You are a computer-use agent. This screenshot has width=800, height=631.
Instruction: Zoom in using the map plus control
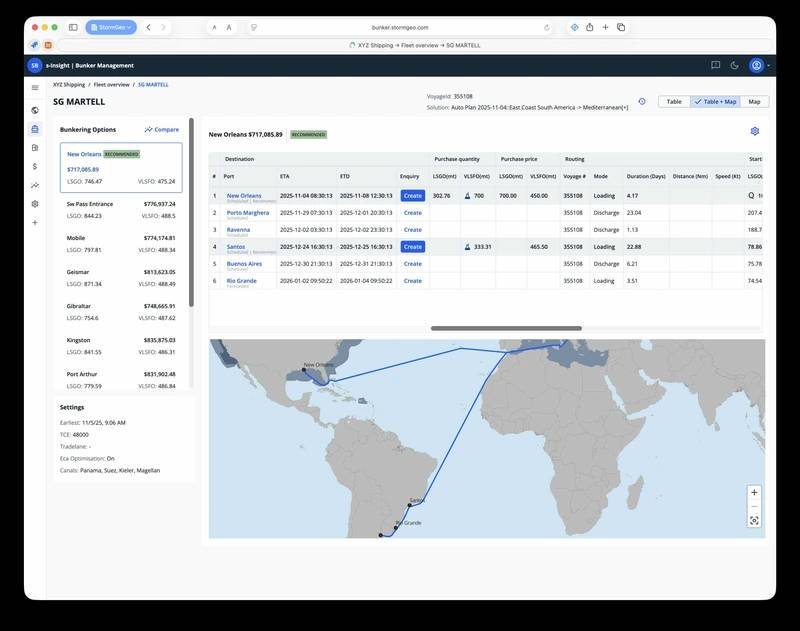pos(753,492)
